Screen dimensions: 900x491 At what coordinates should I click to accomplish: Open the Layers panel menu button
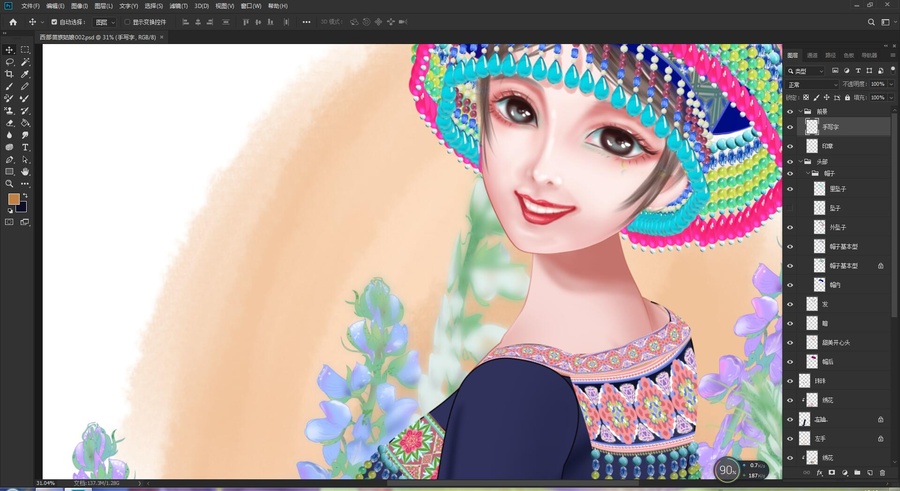[892, 55]
